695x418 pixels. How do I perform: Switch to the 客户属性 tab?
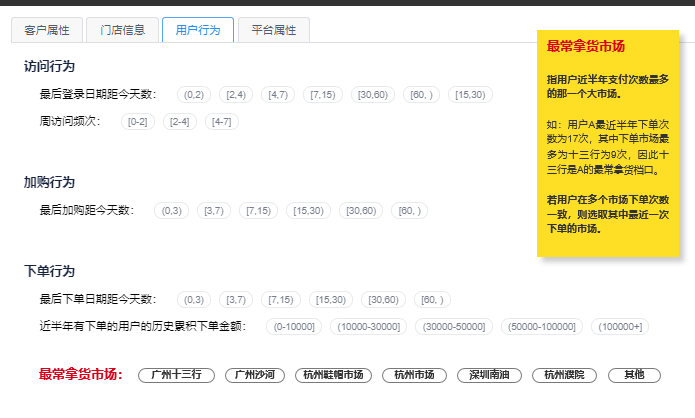[x=47, y=30]
